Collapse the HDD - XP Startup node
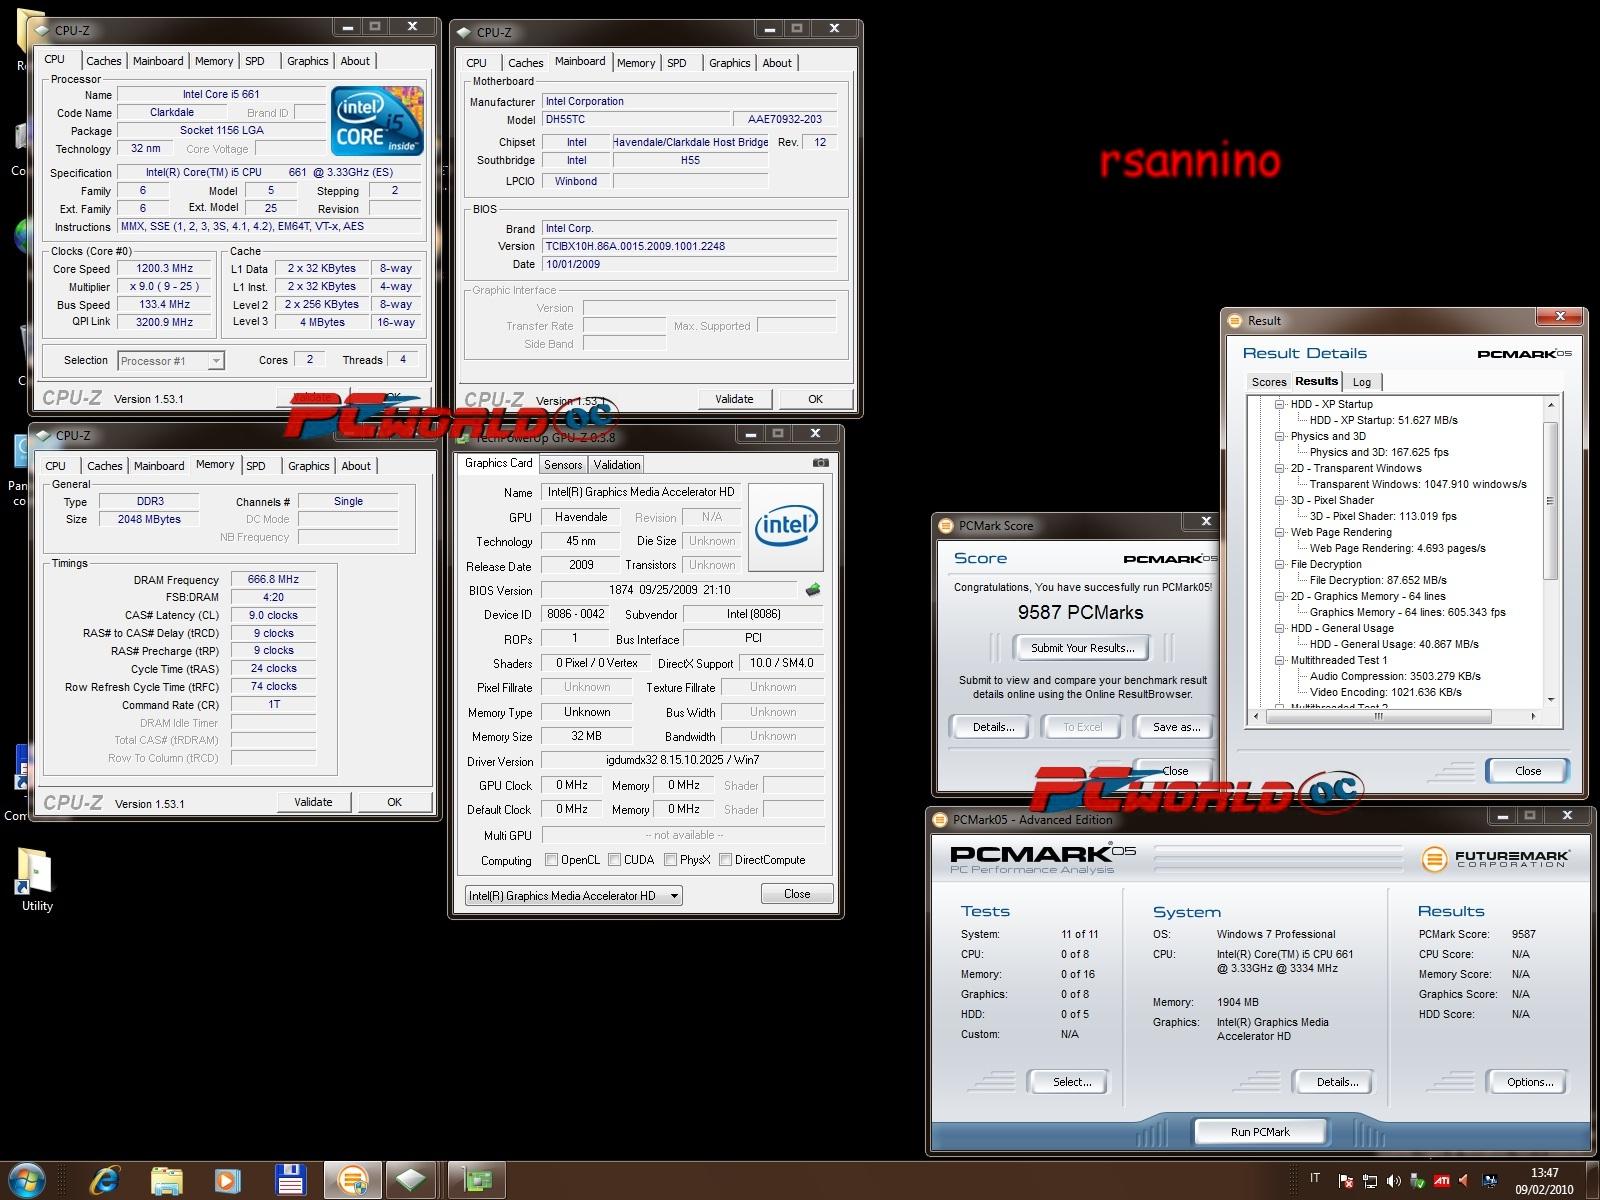This screenshot has height=1200, width=1600. point(1279,404)
